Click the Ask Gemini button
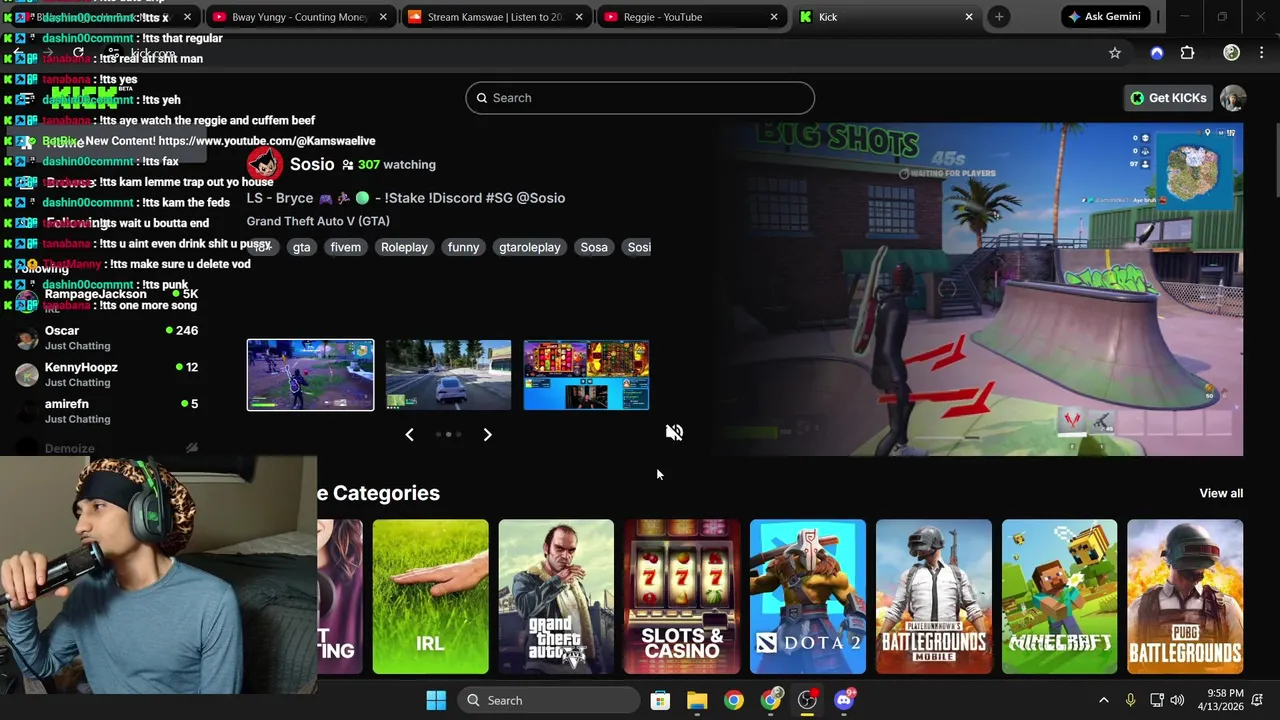 pyautogui.click(x=1104, y=17)
